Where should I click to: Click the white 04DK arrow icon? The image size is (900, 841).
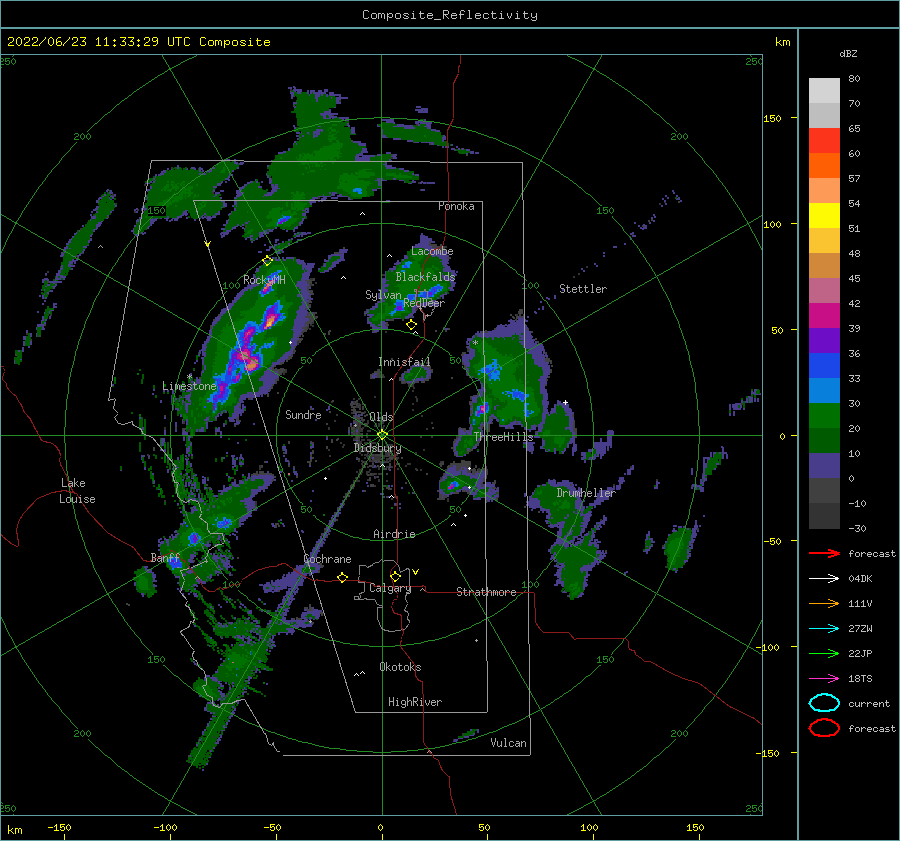tap(824, 579)
